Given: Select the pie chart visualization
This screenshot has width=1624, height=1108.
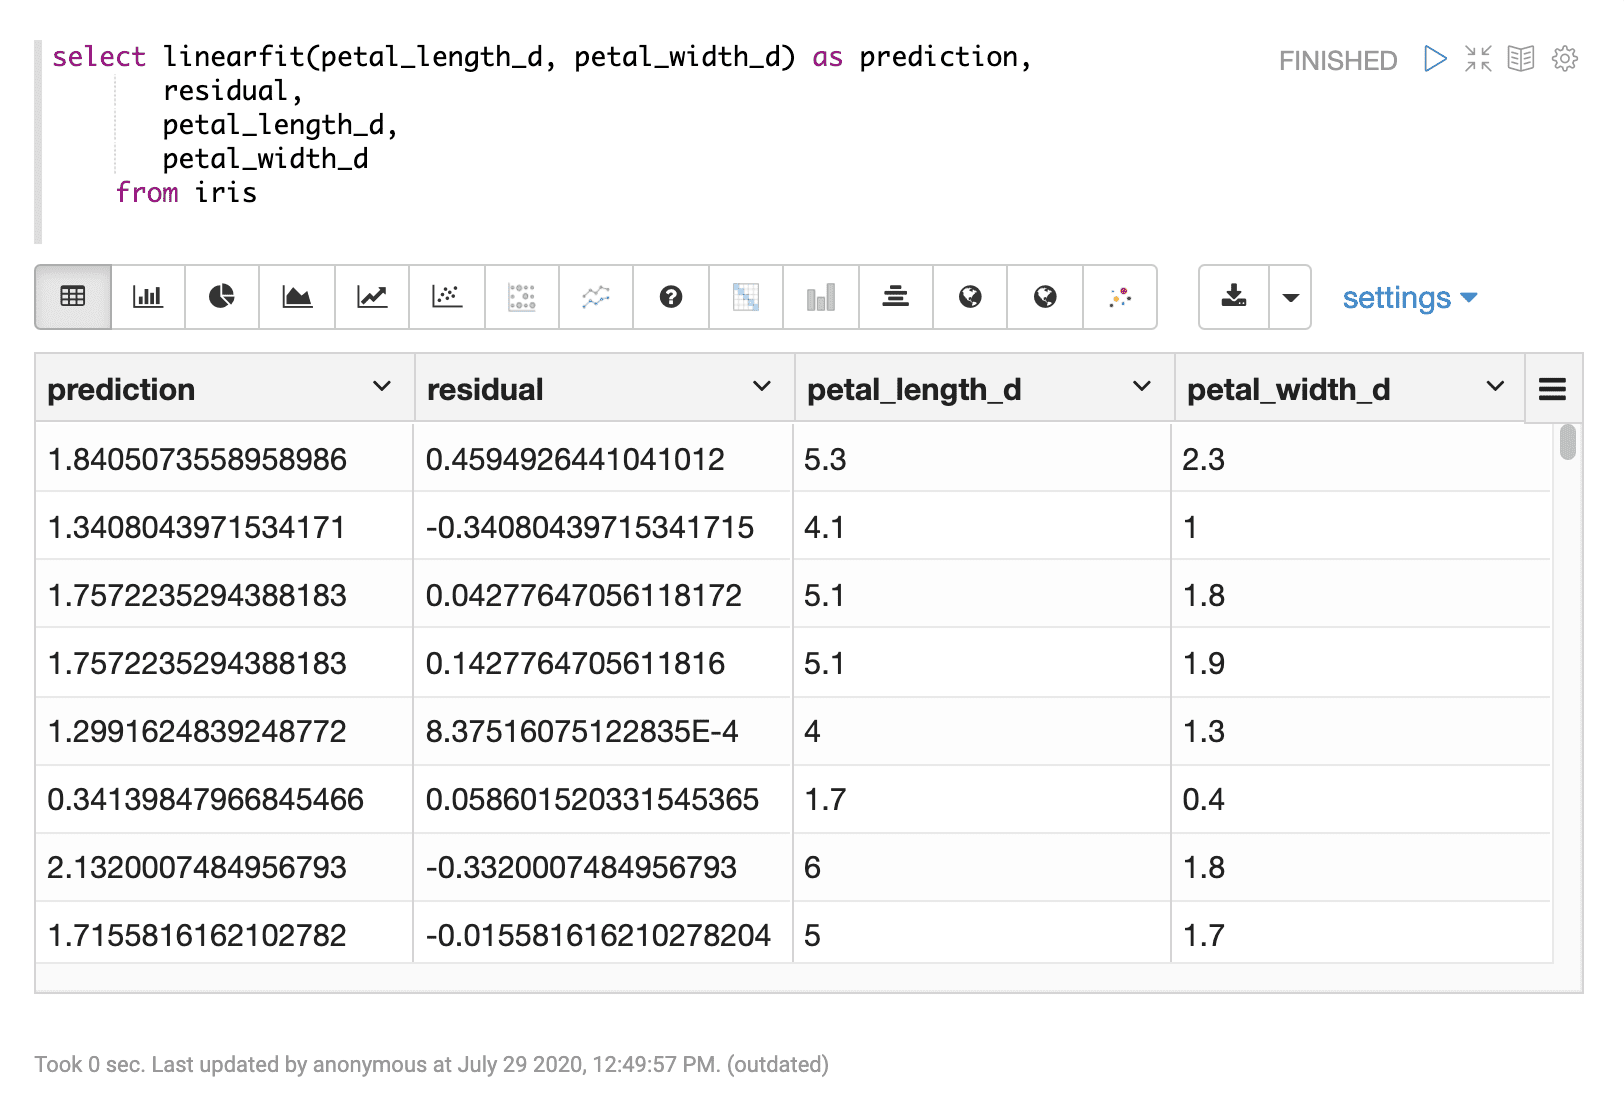Looking at the screenshot, I should coord(221,297).
